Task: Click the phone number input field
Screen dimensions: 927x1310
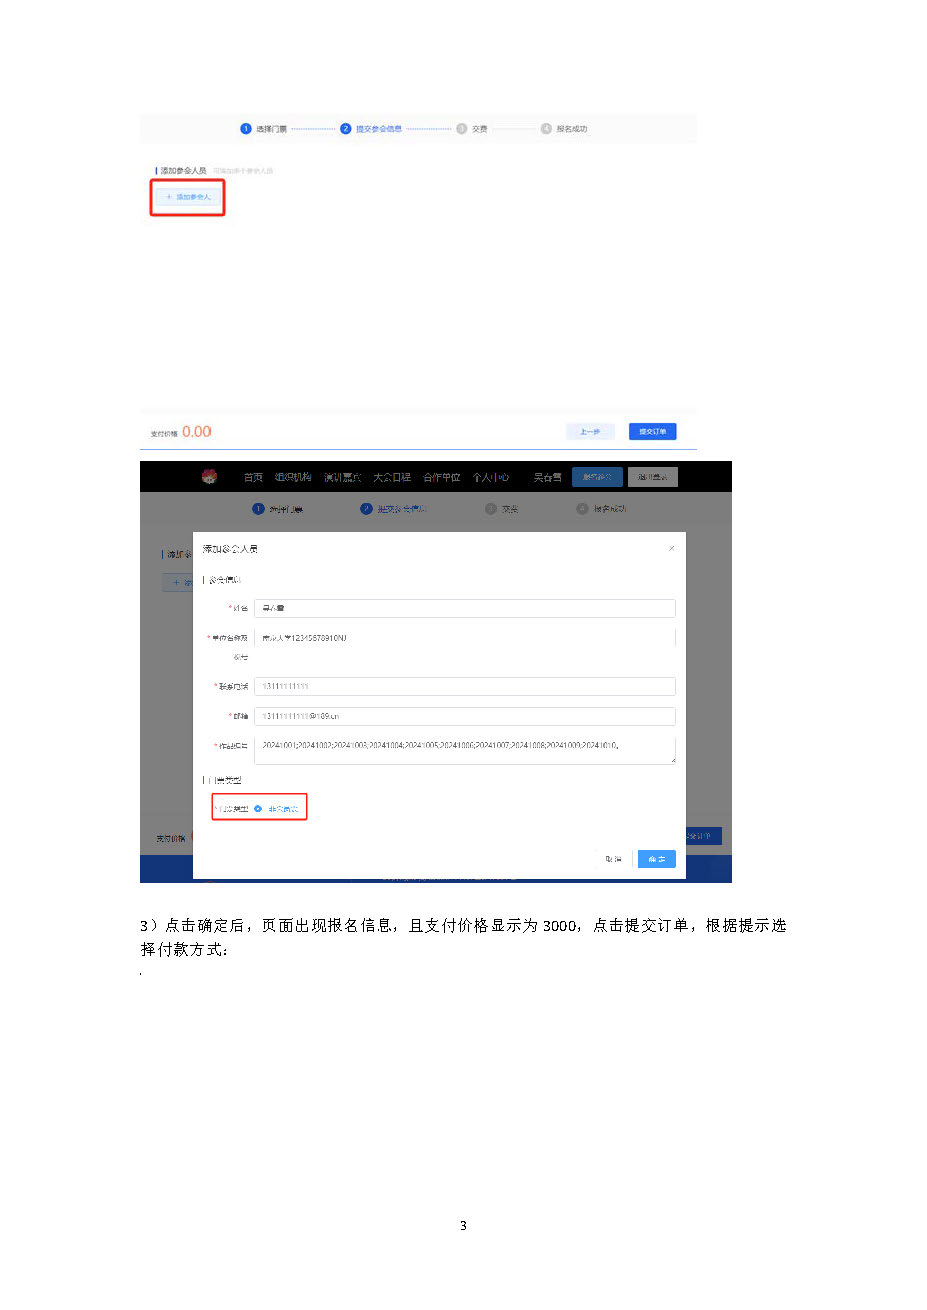Action: tap(464, 686)
